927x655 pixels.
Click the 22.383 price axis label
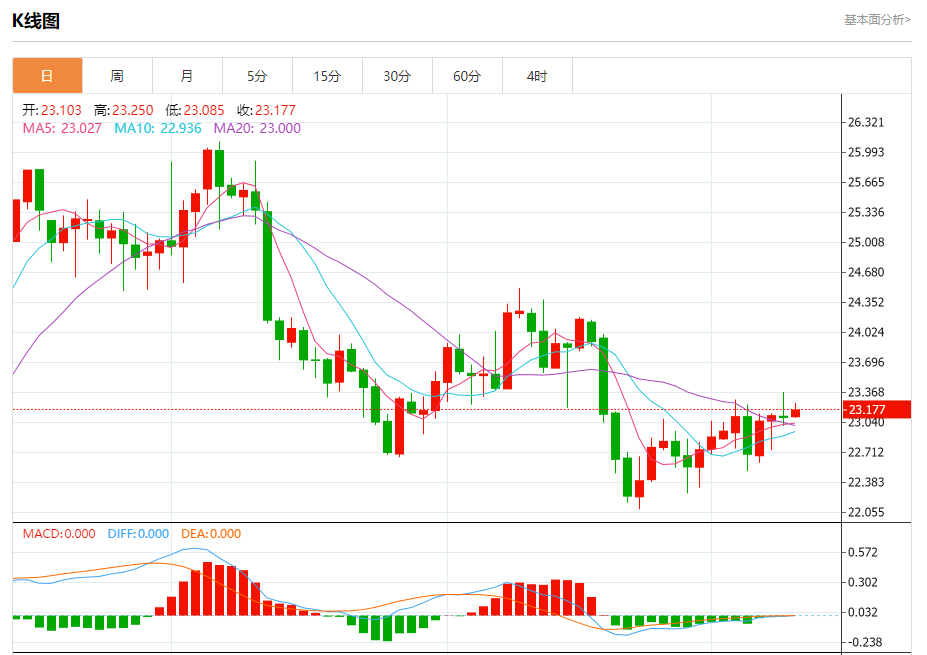[866, 482]
